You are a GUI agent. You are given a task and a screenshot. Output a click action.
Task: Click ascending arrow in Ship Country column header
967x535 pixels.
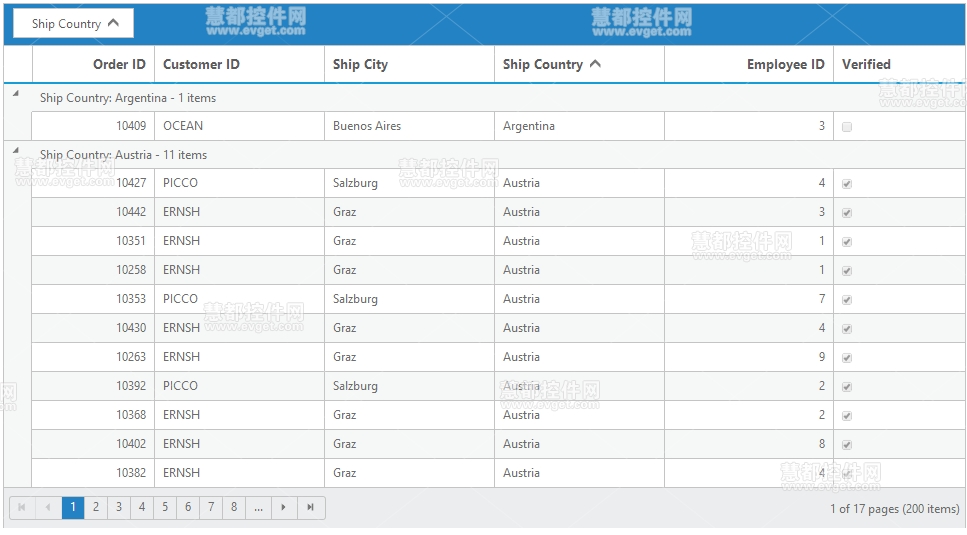tap(595, 63)
